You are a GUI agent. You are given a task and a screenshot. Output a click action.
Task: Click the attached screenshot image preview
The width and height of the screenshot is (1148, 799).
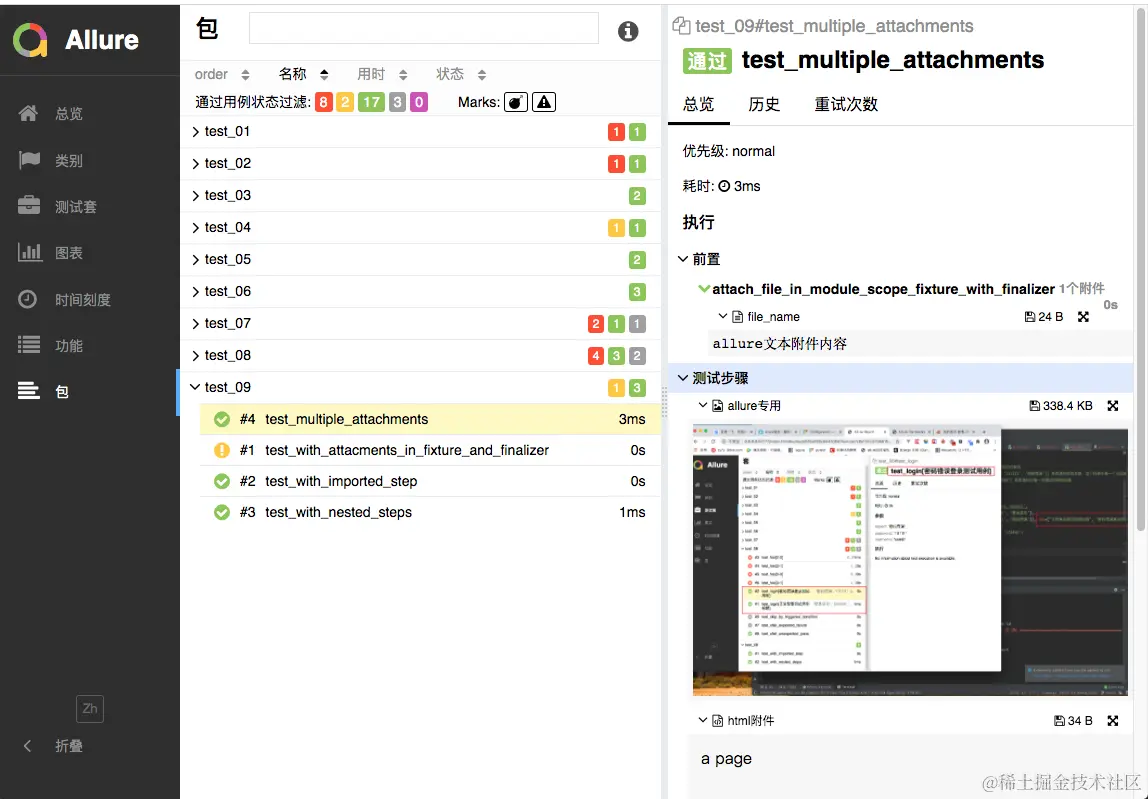coord(910,562)
